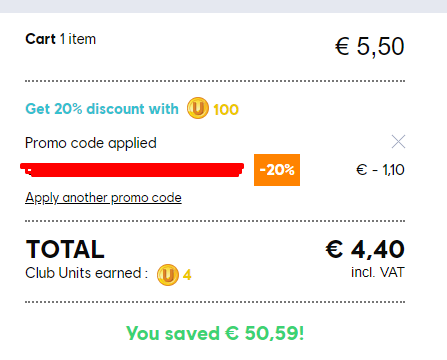Screen dimensions: 447x360
Task: Click the gold Units coin beside 100
Action: tap(198, 108)
